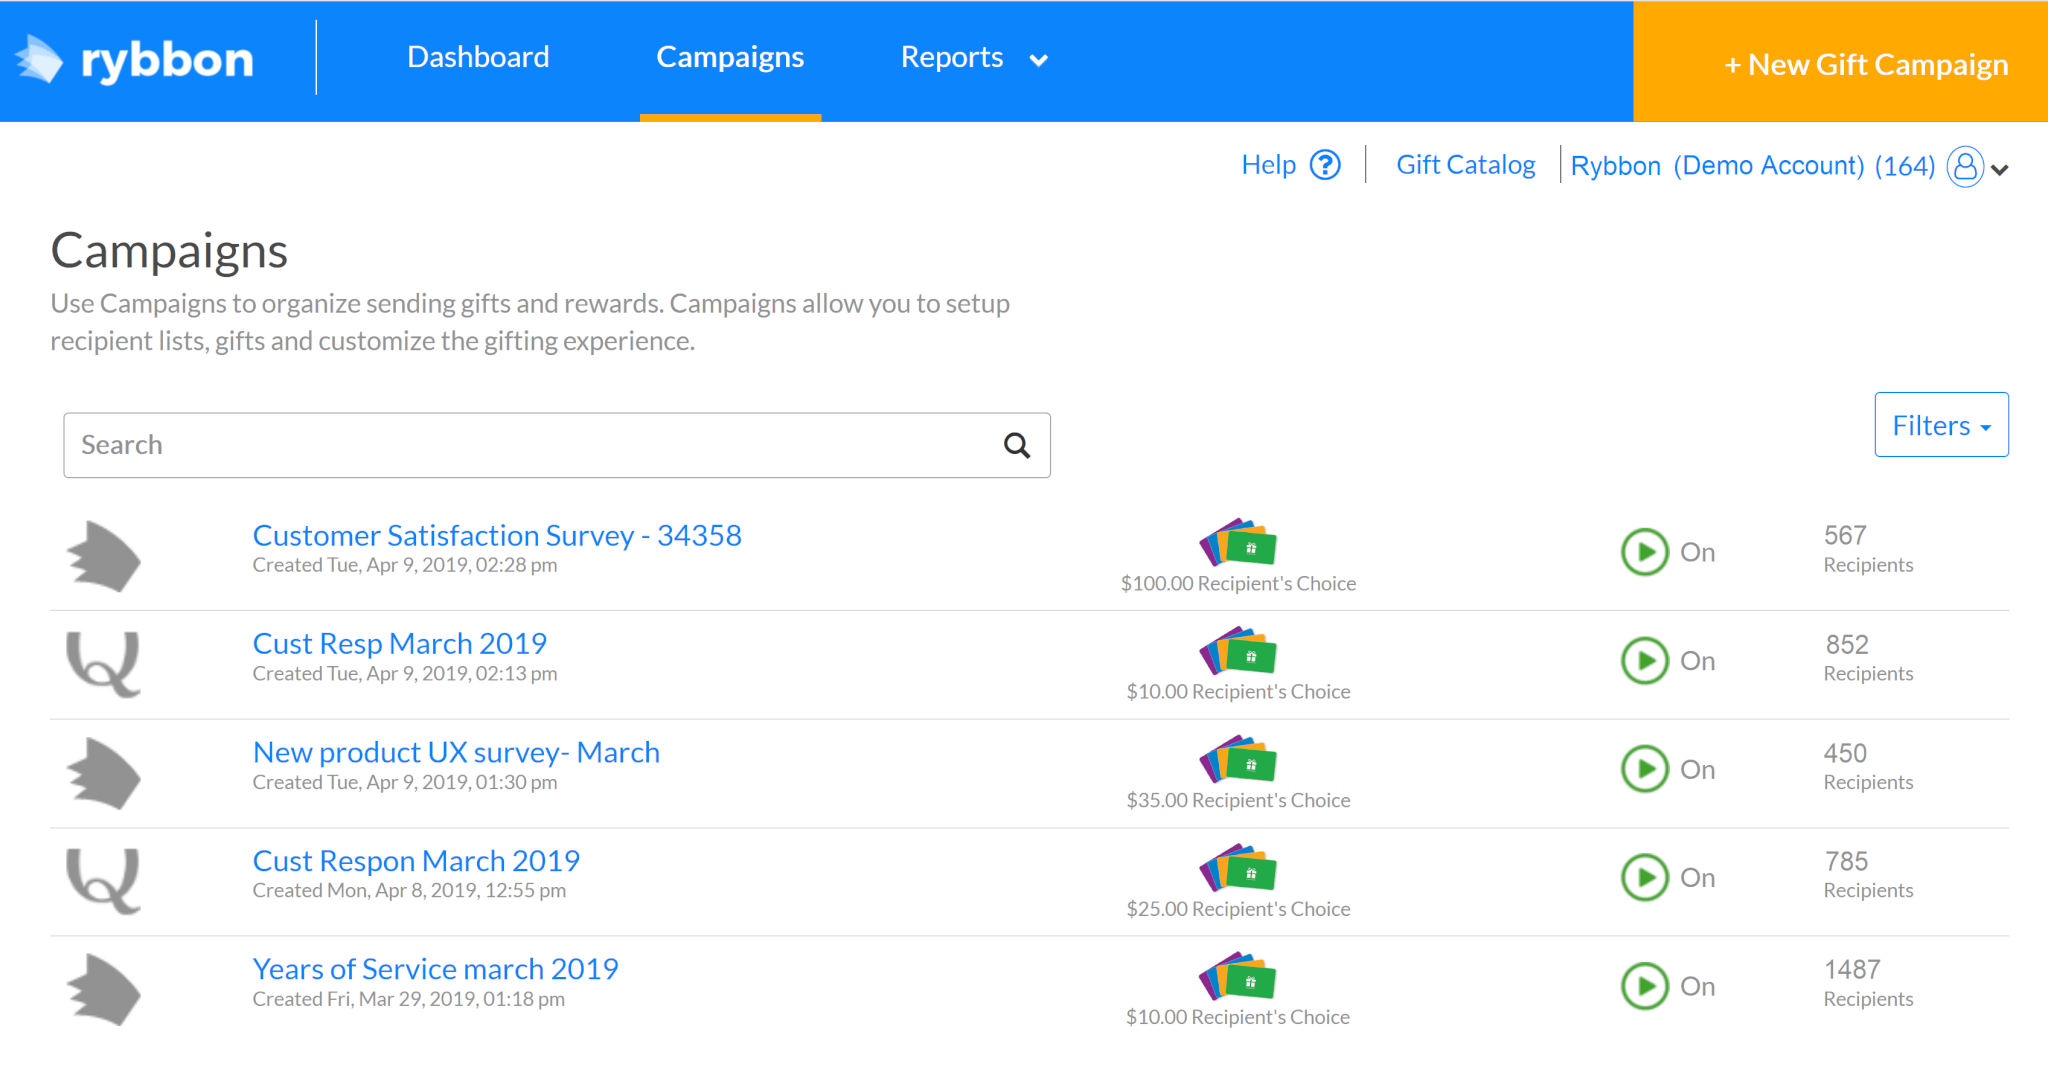Click 567 Recipients count
The height and width of the screenshot is (1076, 2048).
[x=1868, y=549]
